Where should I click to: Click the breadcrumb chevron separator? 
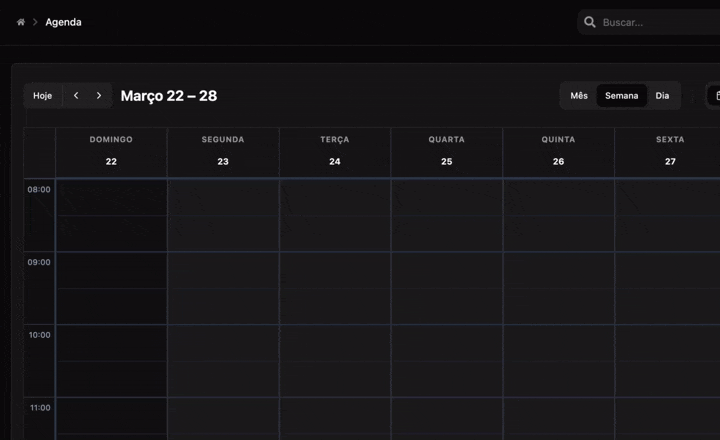[35, 22]
